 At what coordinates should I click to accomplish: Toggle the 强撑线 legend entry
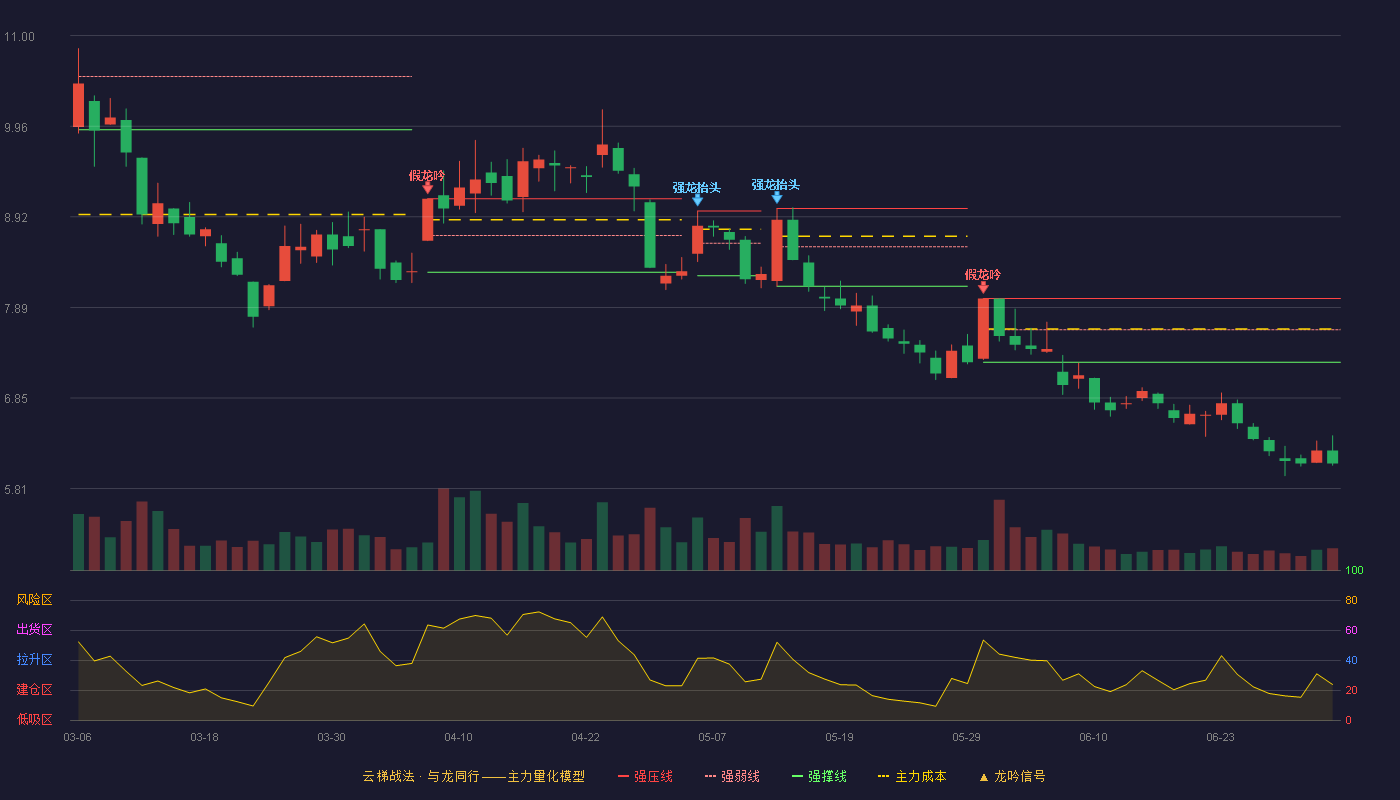pos(819,776)
